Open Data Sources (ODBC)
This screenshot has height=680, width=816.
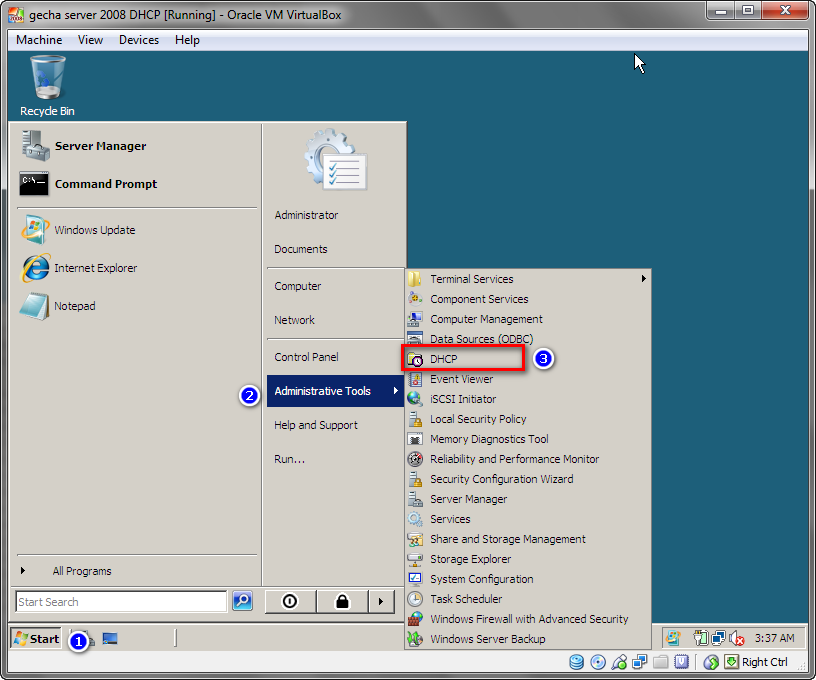coord(528,339)
